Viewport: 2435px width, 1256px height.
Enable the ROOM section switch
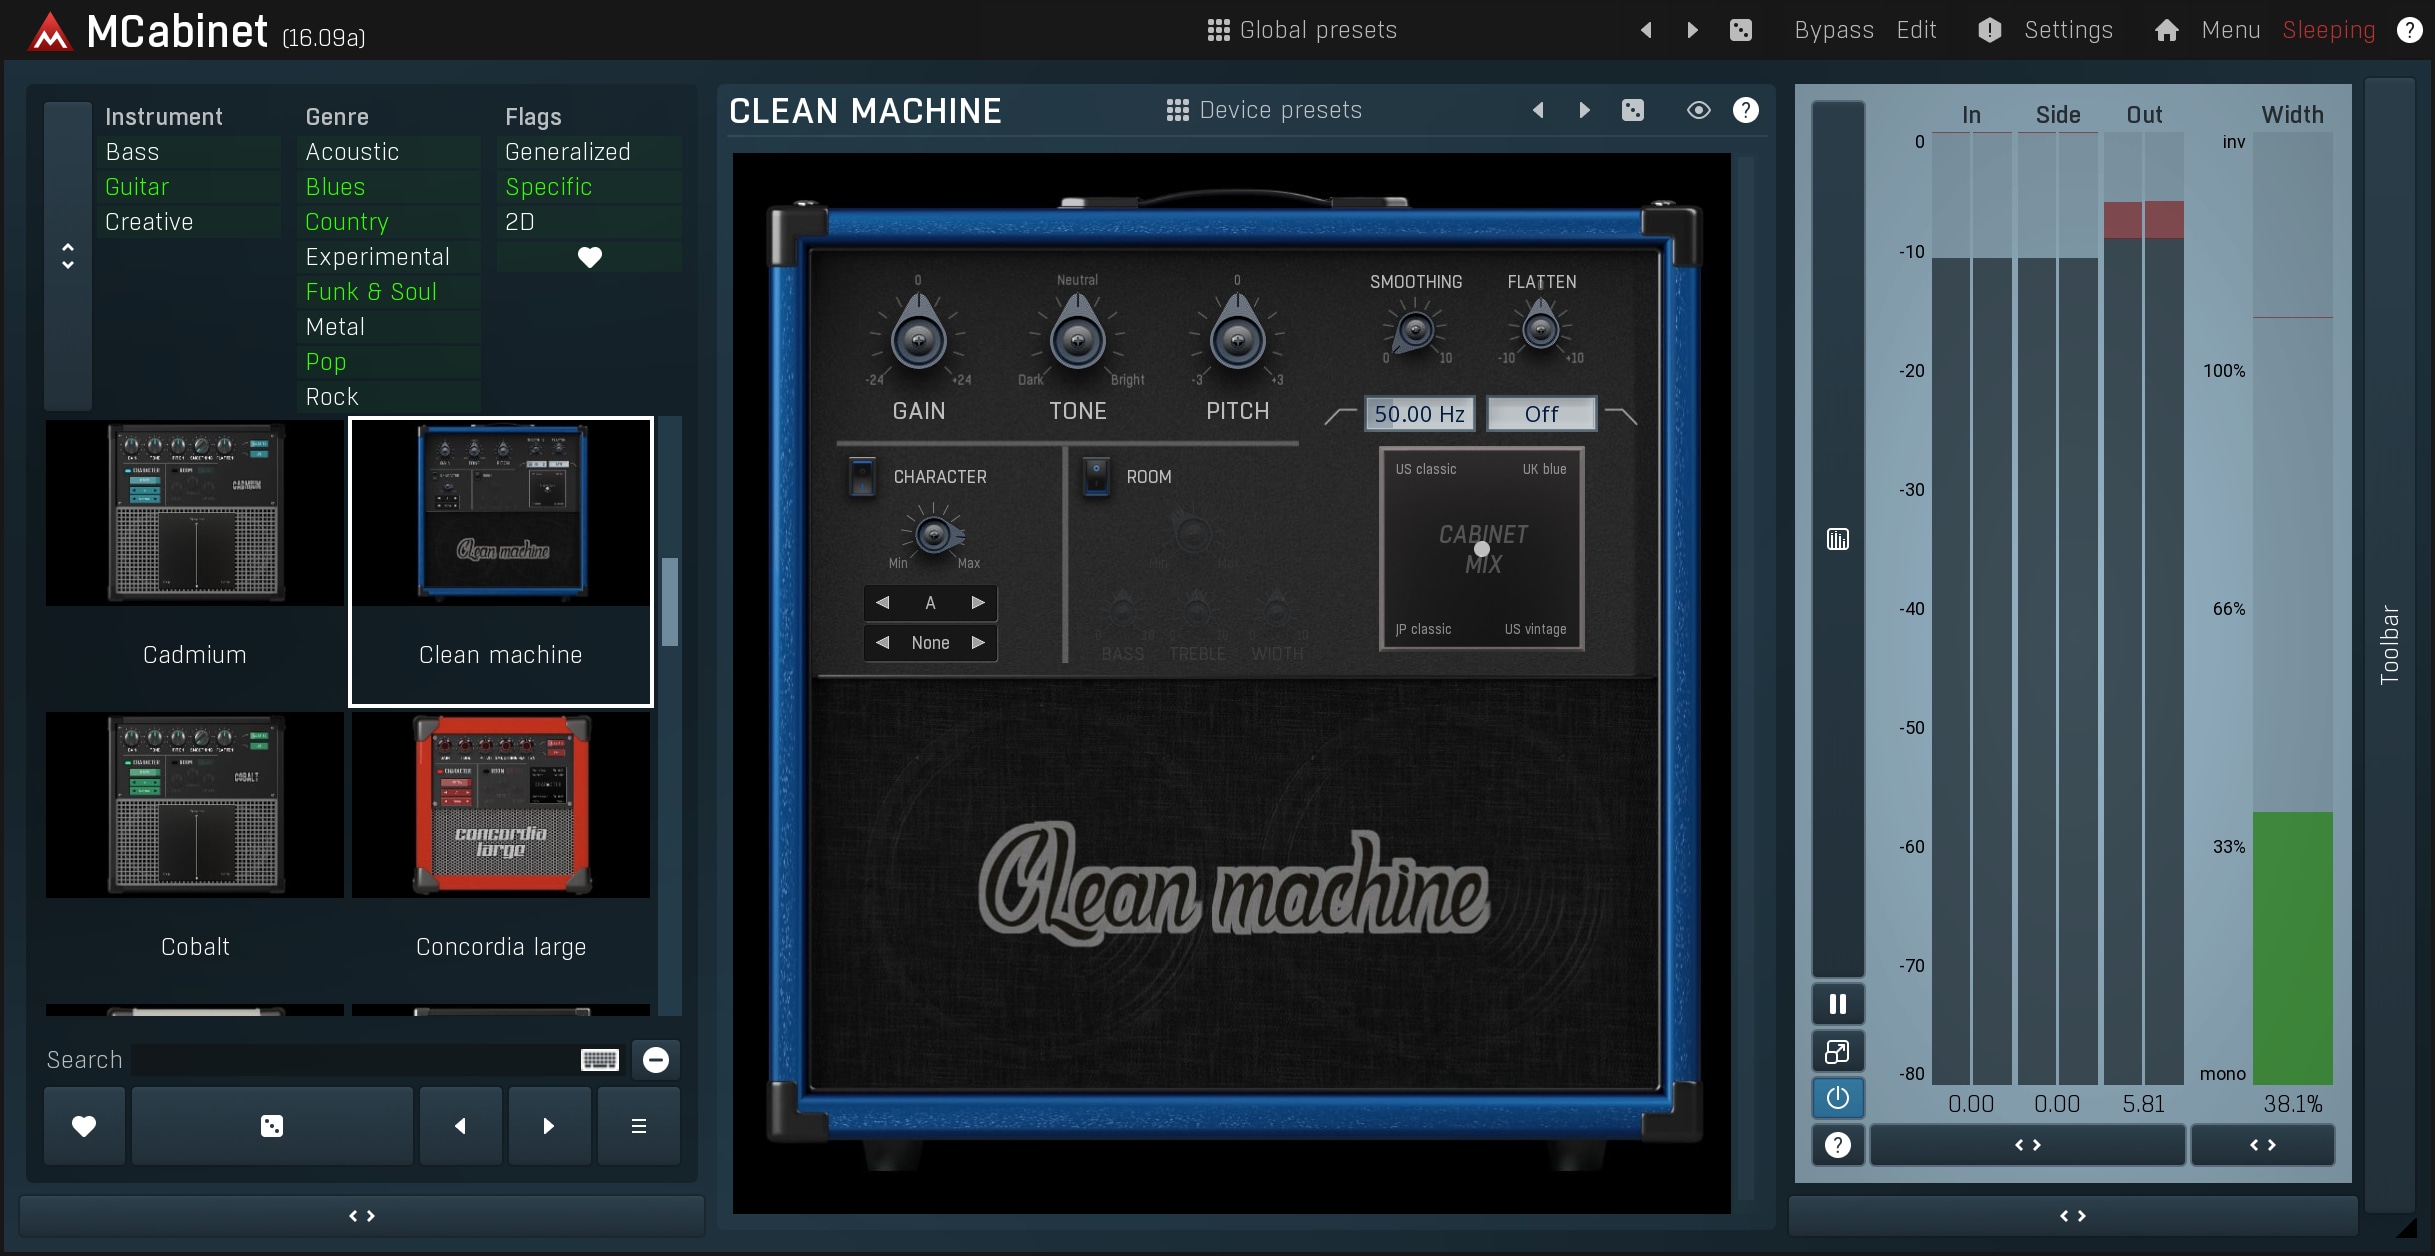(1096, 477)
